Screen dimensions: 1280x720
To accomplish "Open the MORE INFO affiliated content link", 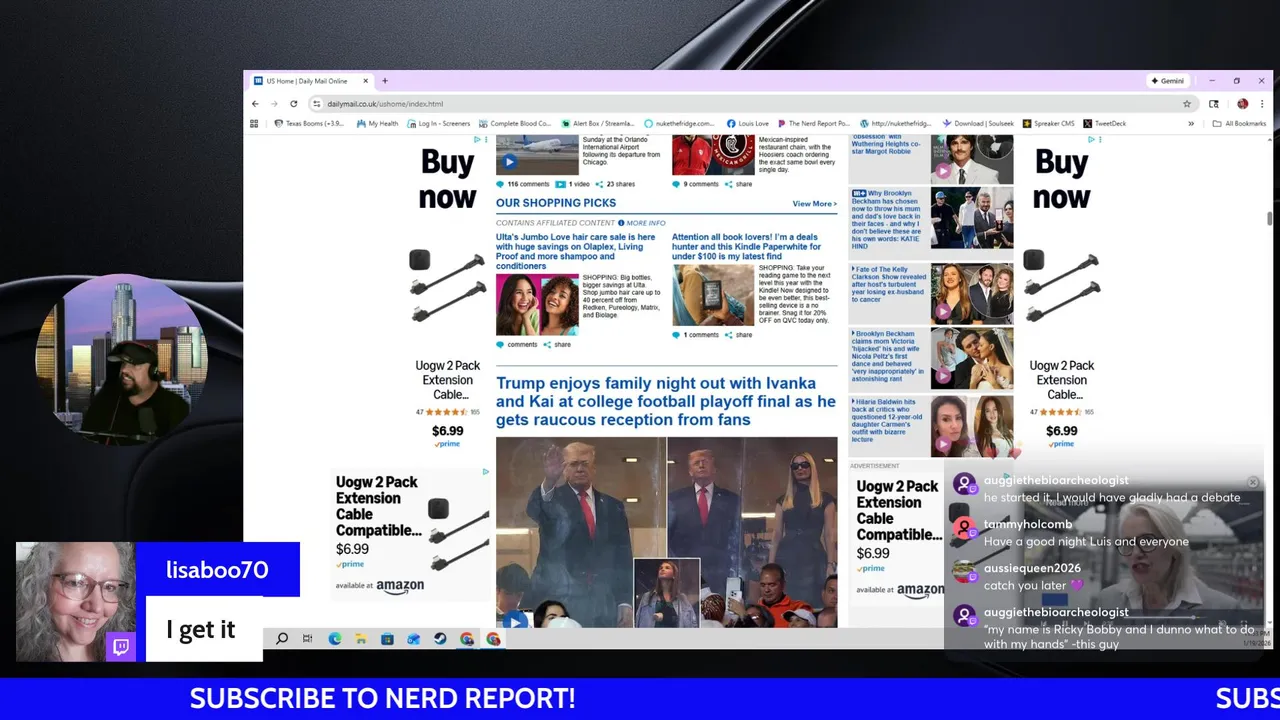I will click(x=642, y=223).
